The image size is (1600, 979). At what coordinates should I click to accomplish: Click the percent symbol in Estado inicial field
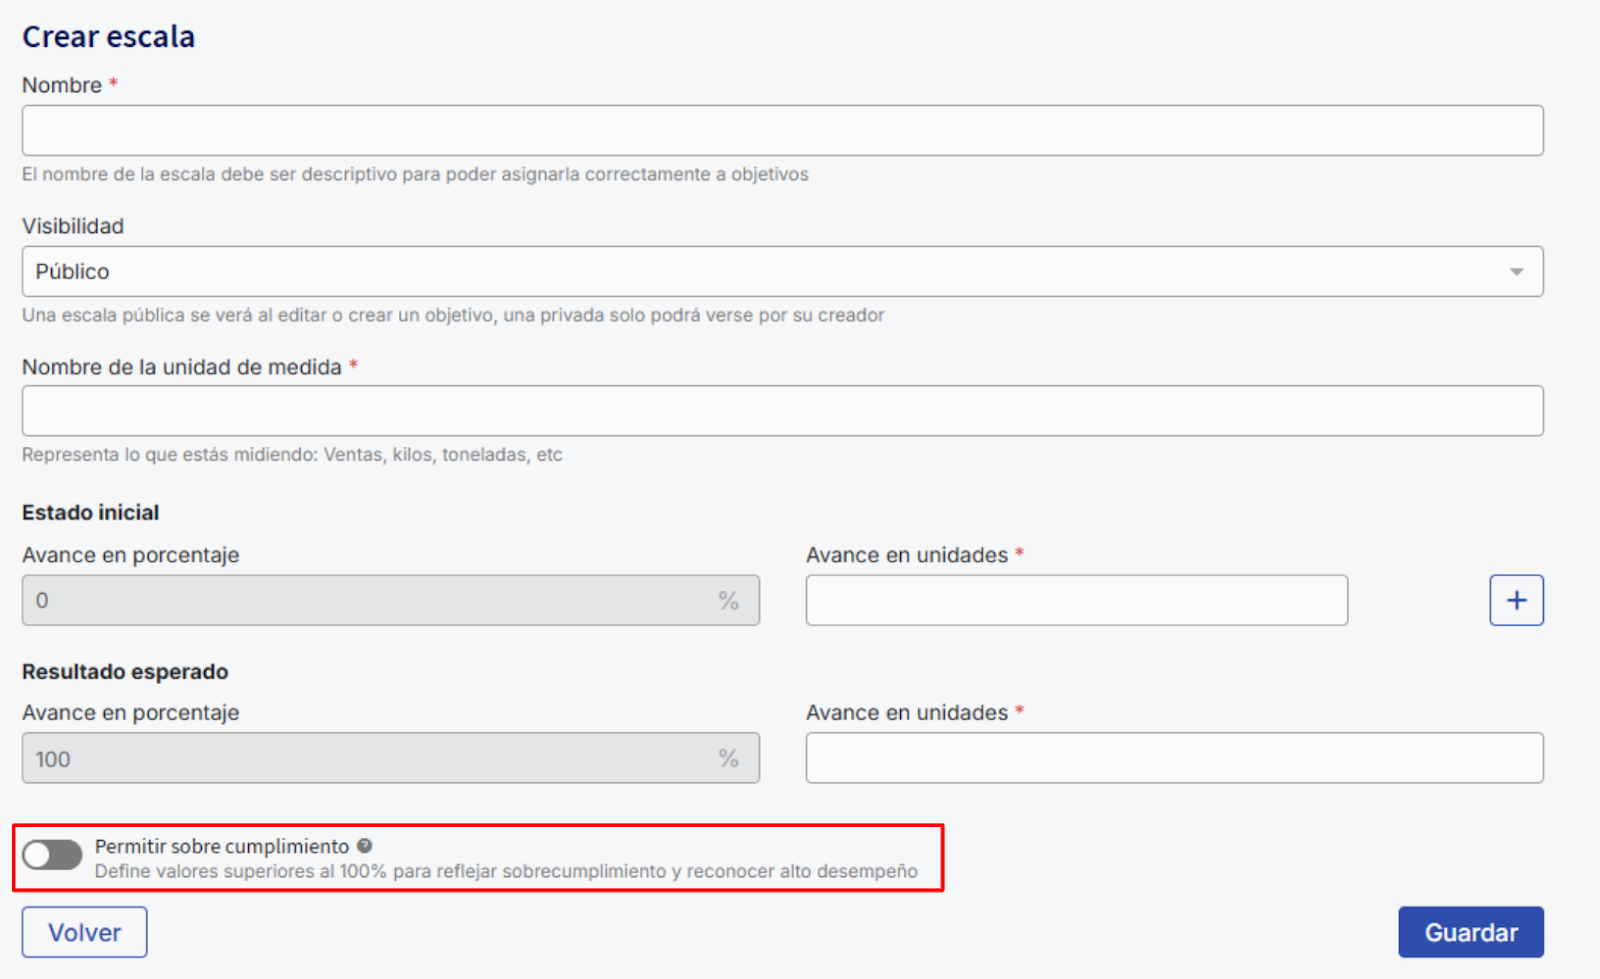[x=728, y=601]
